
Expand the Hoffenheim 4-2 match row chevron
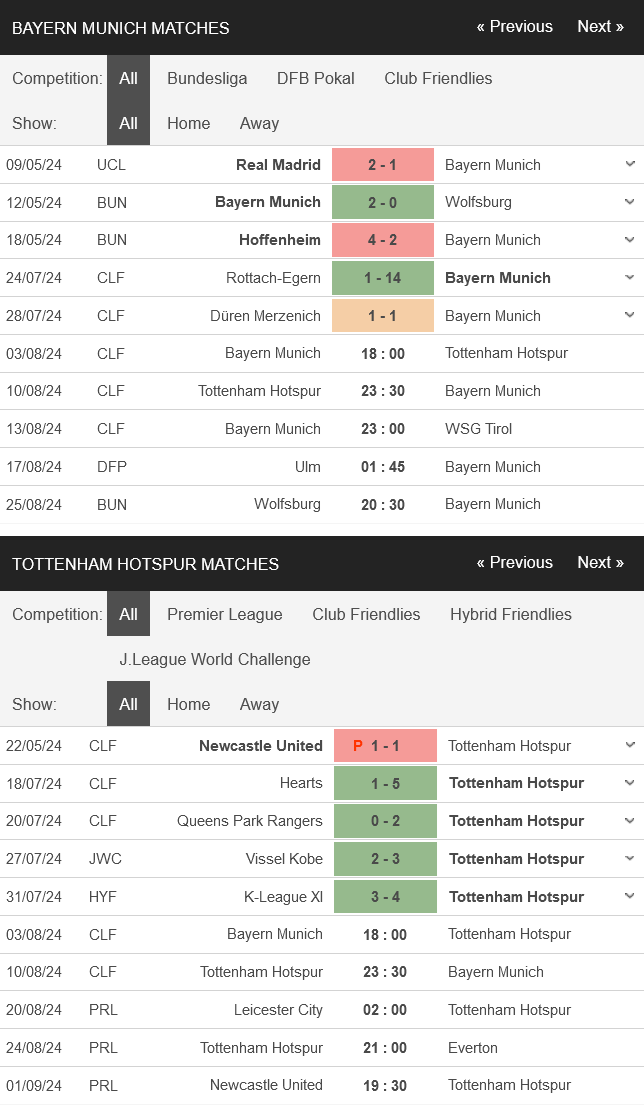pos(630,240)
